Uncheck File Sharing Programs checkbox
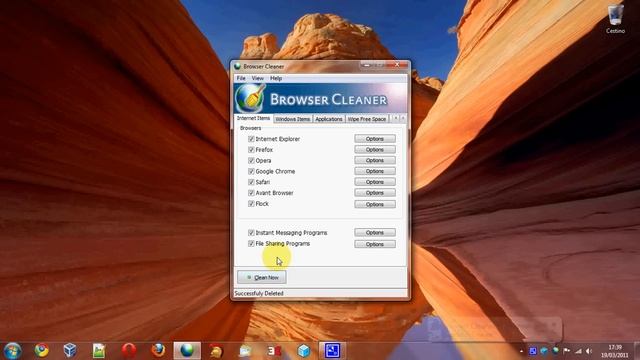Screen dimensions: 640x360 [251, 244]
